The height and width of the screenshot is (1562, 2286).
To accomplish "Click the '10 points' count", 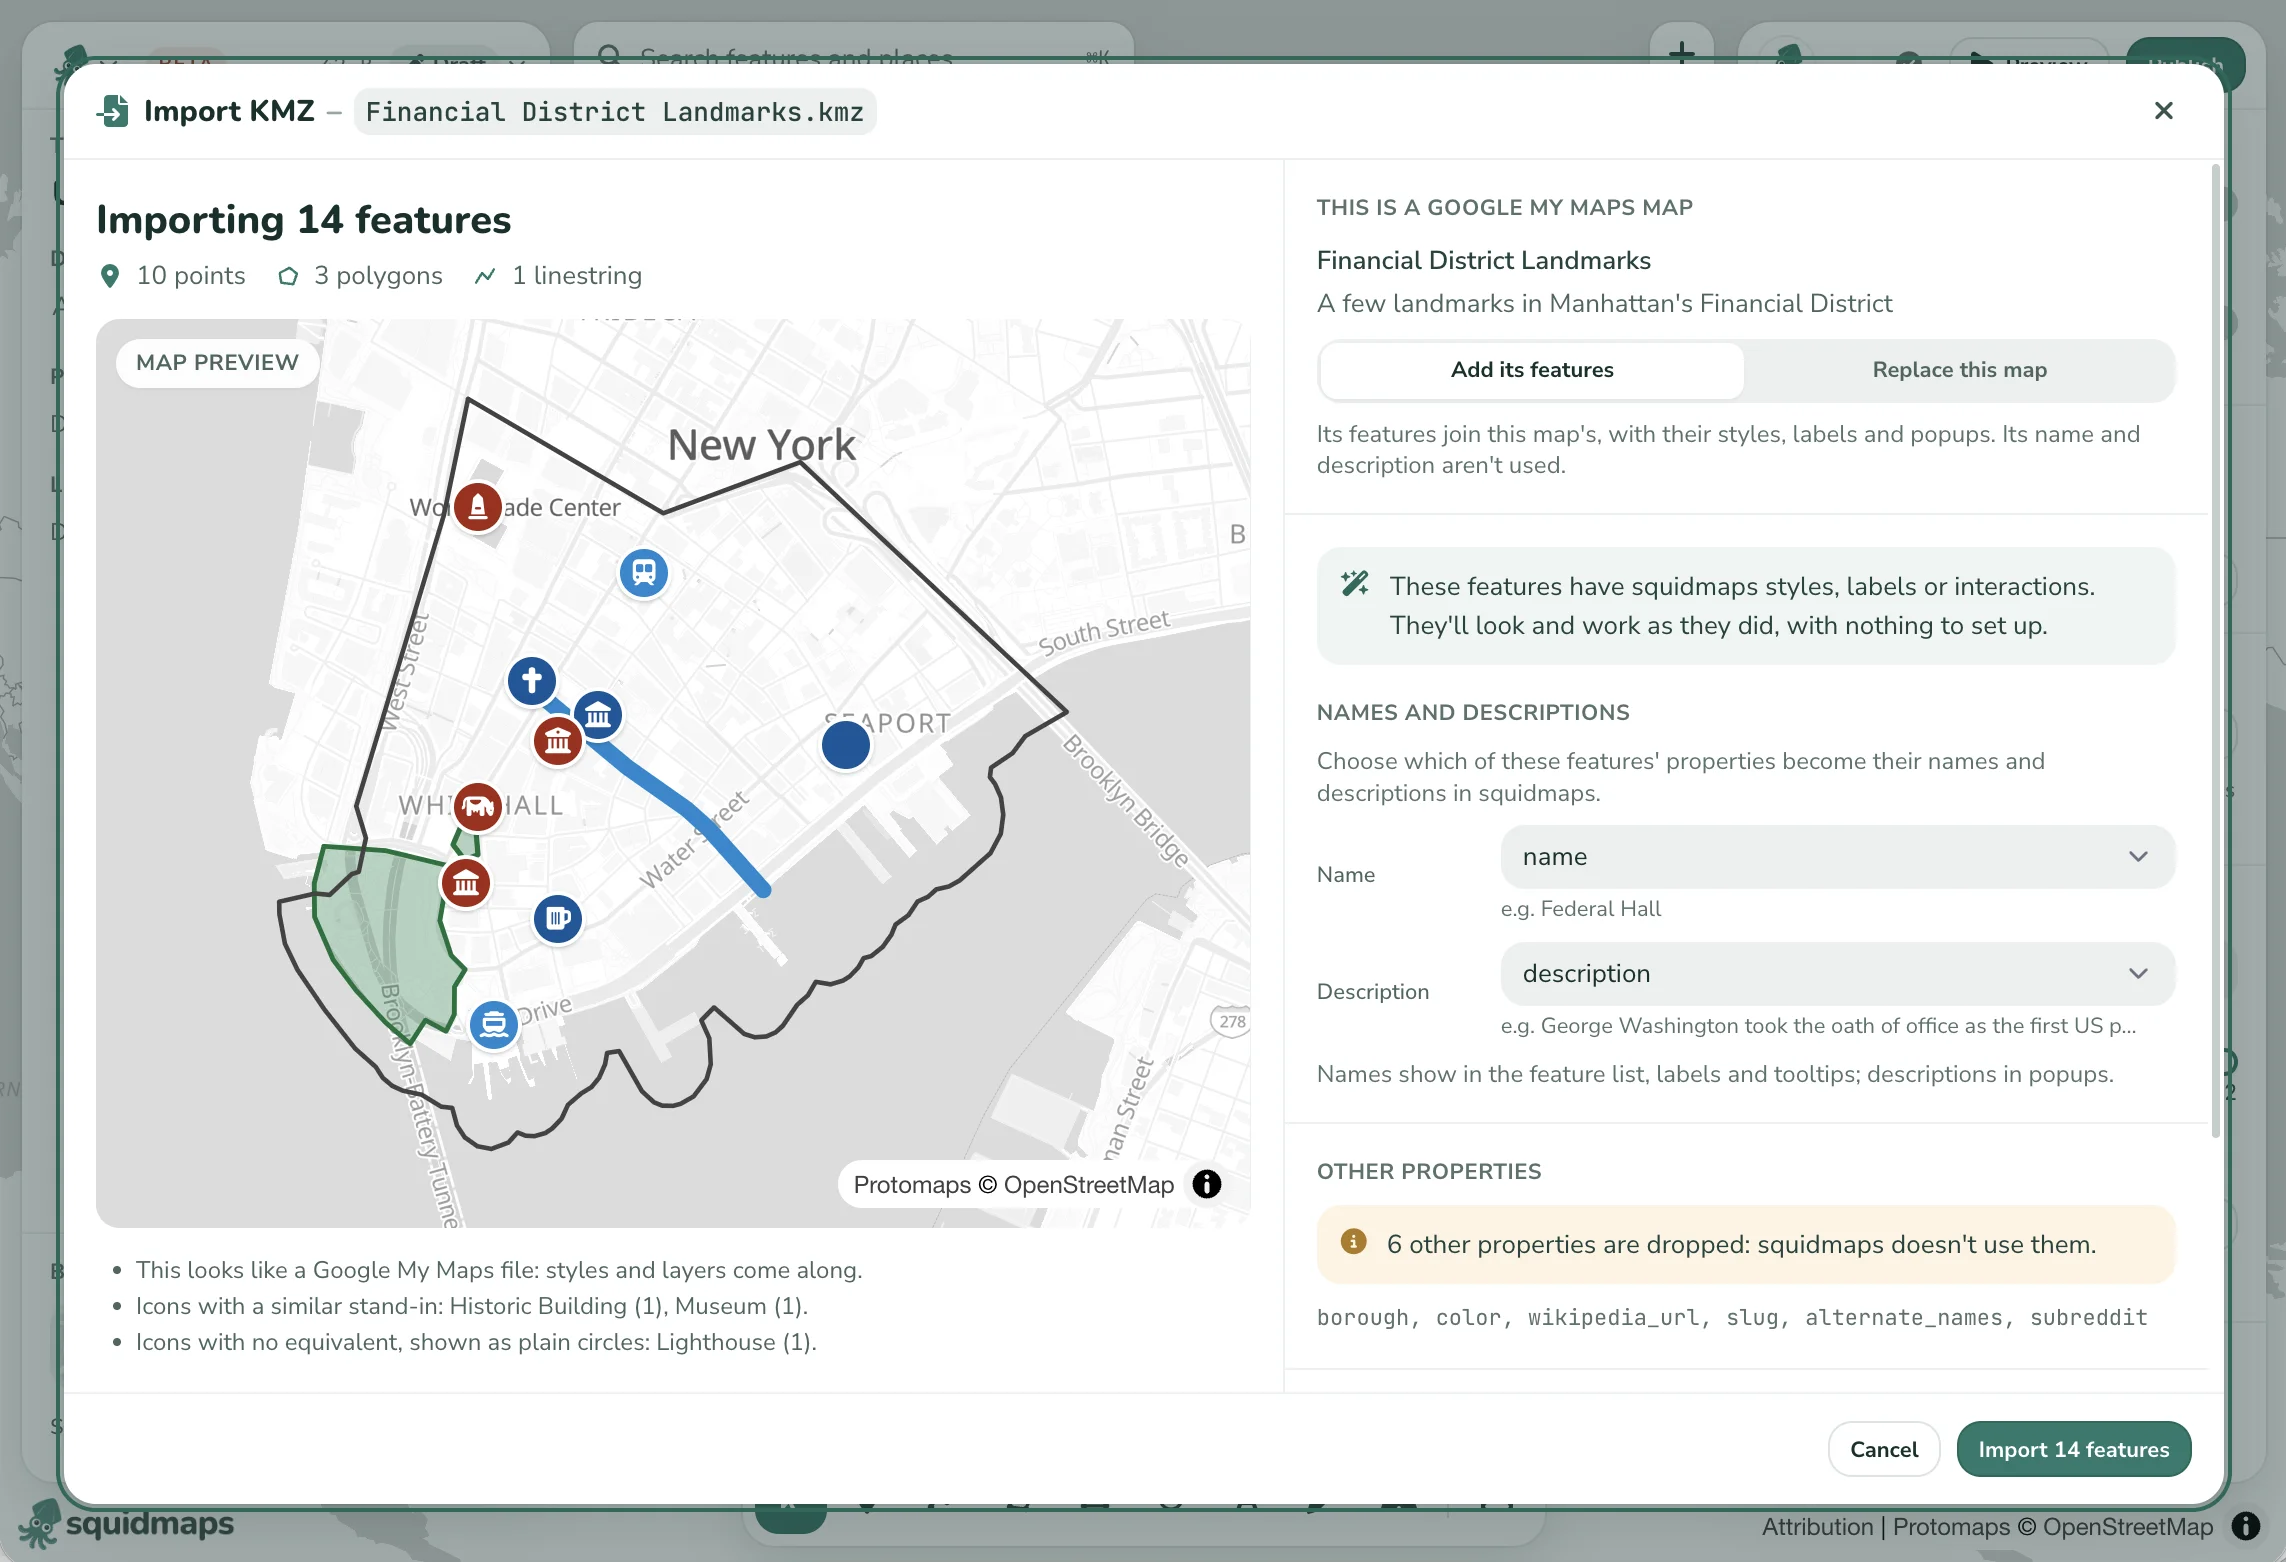I will pos(173,276).
